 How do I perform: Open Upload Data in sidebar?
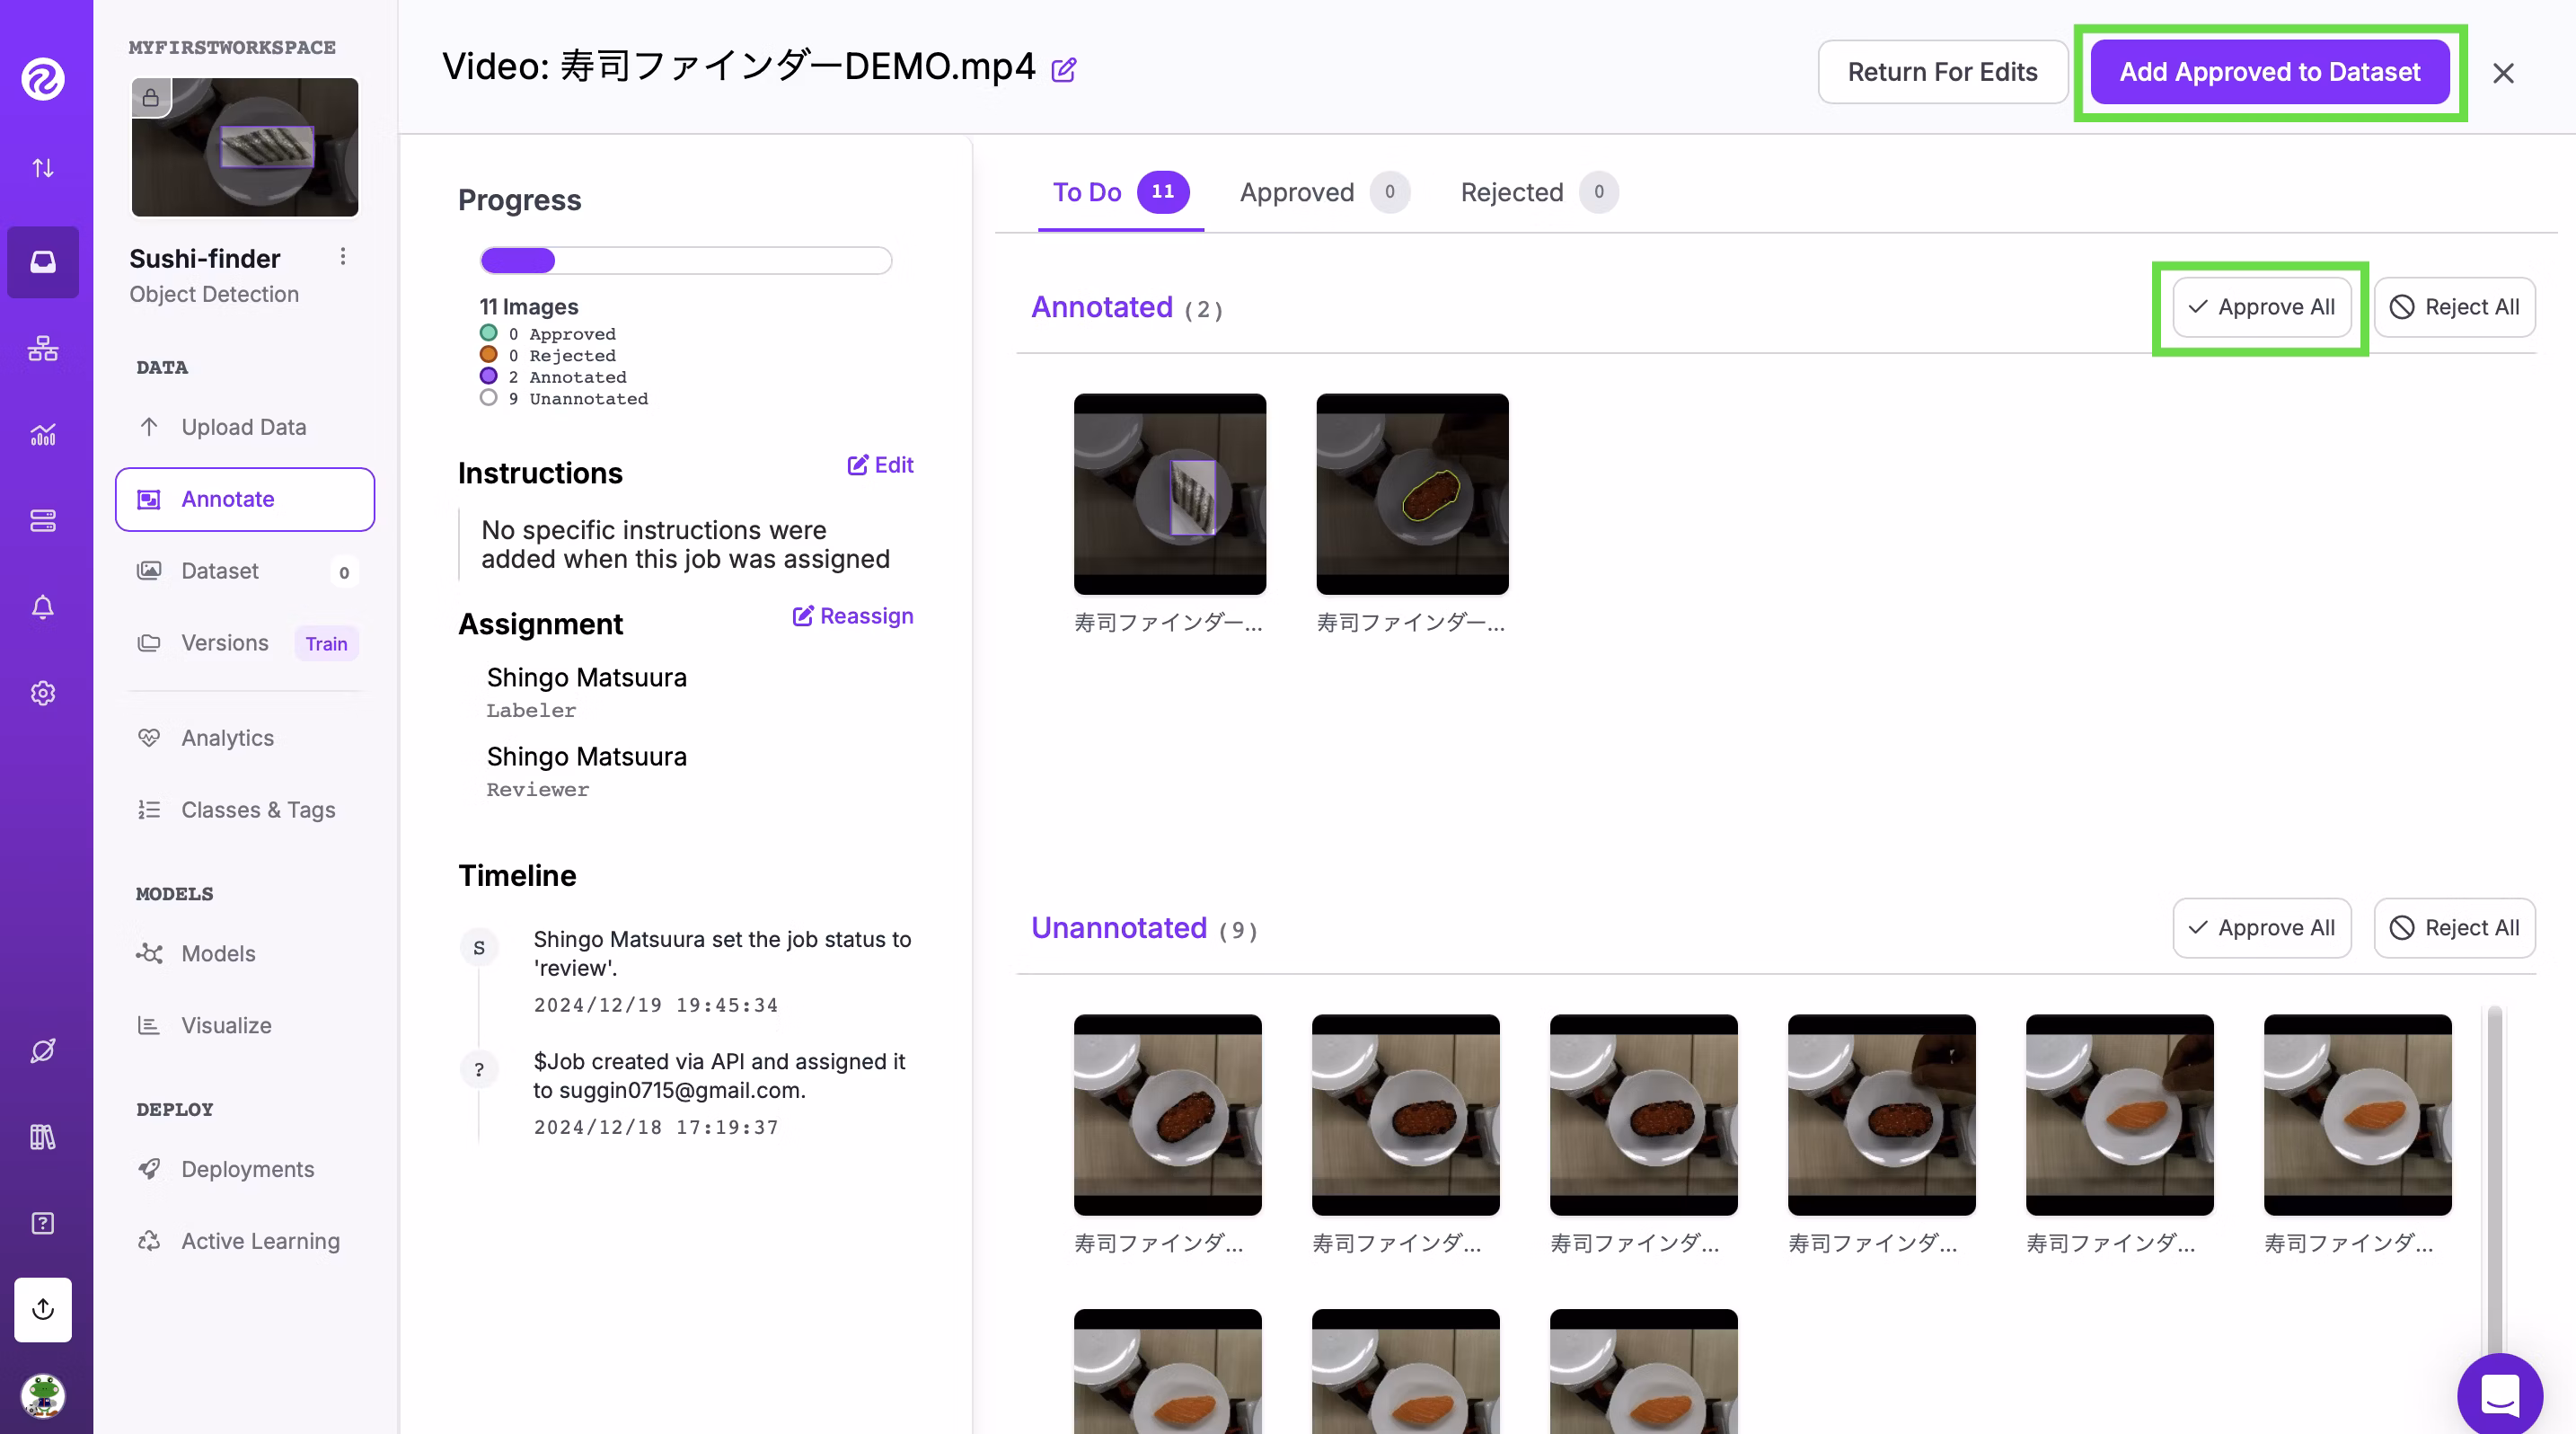[244, 427]
